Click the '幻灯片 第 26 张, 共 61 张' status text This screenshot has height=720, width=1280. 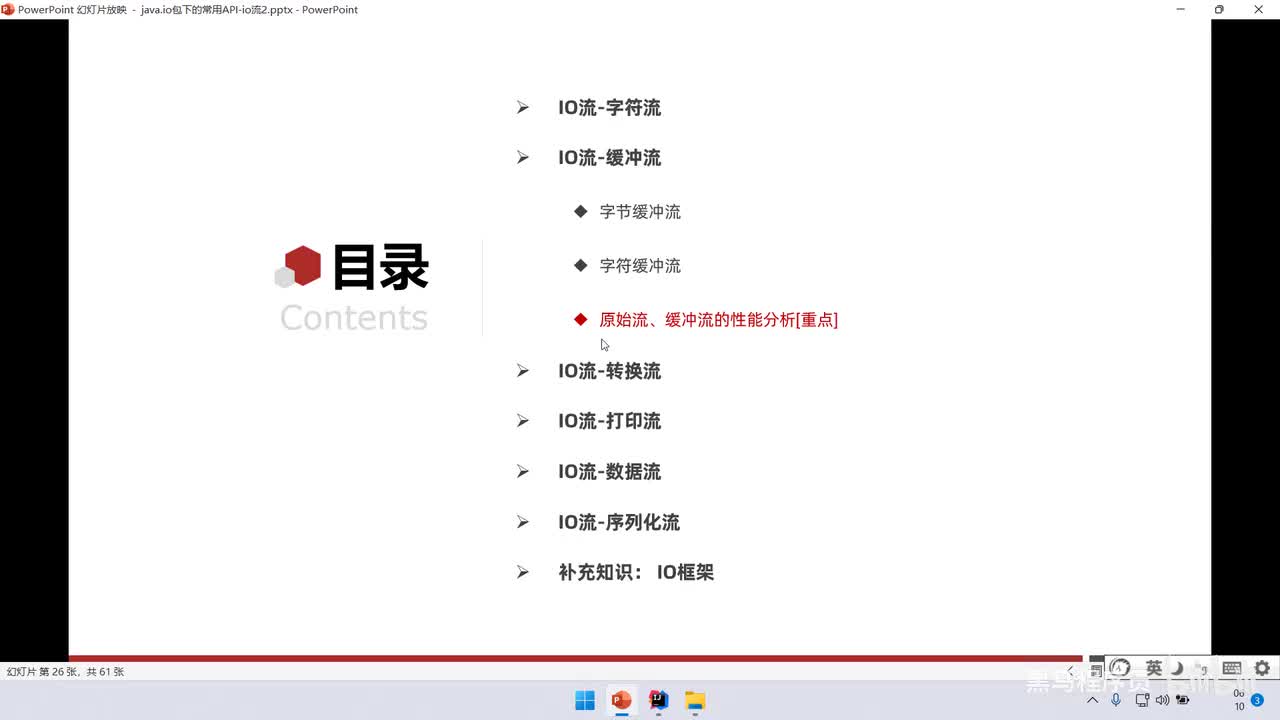pos(65,672)
